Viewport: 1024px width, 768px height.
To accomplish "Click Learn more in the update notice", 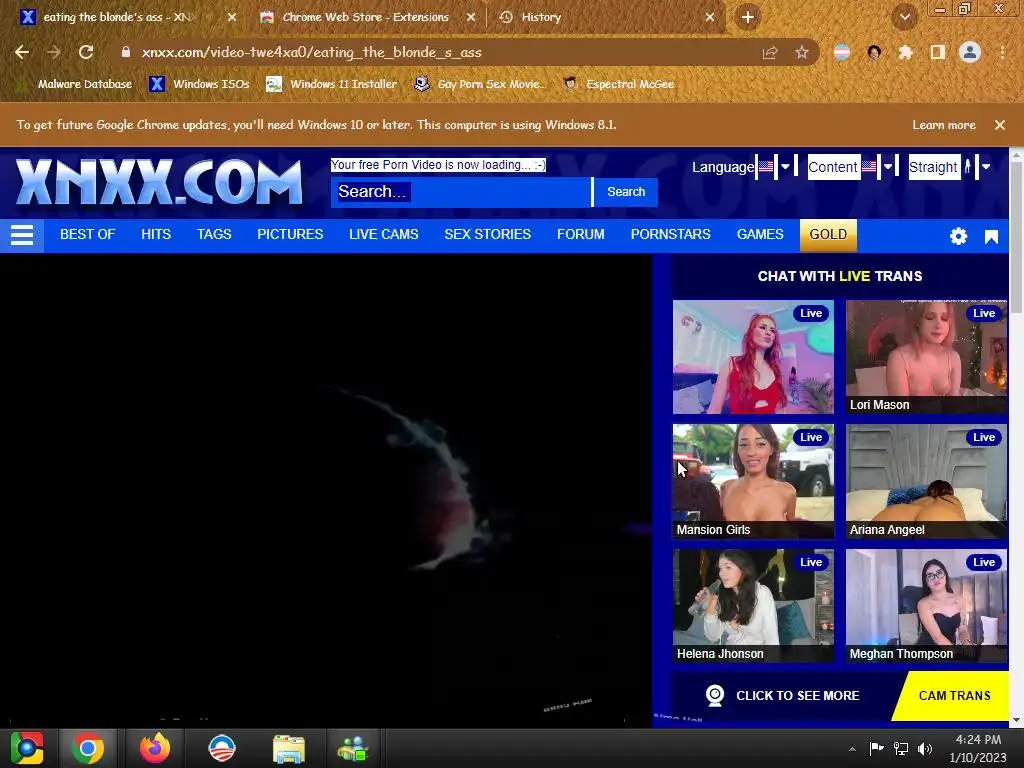I will tap(944, 125).
